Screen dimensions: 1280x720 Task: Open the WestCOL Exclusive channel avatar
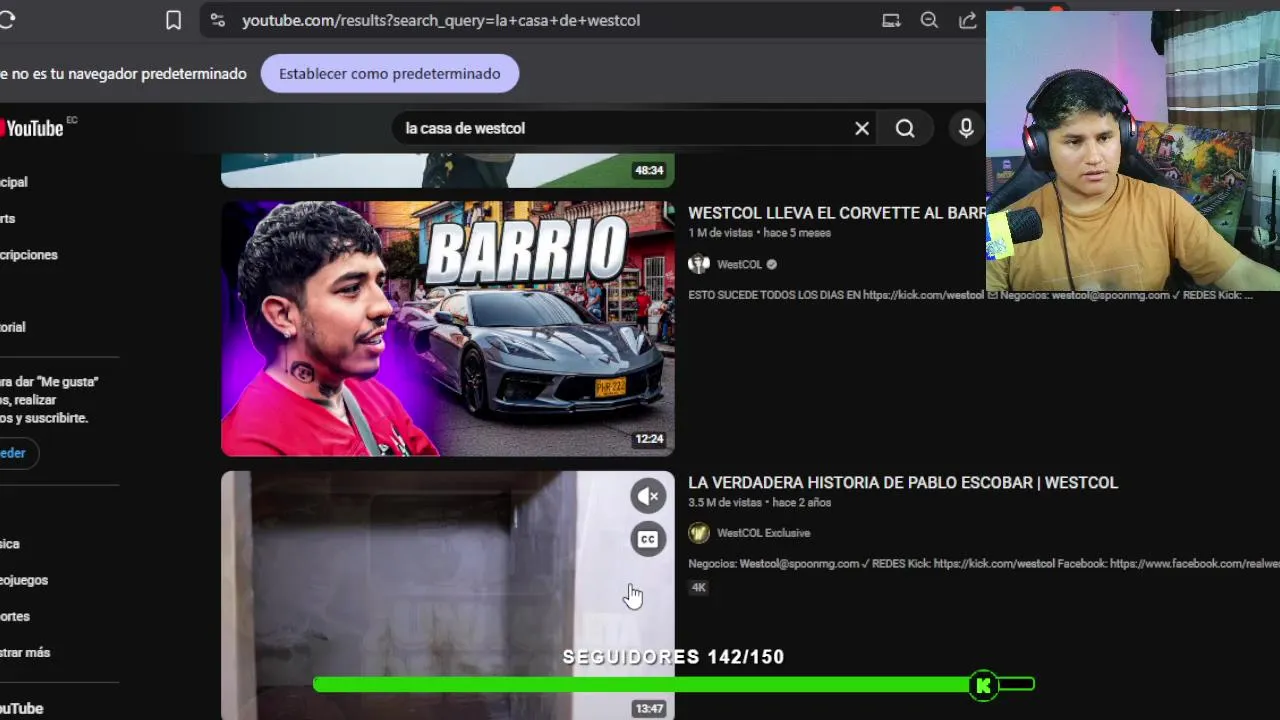coord(699,533)
